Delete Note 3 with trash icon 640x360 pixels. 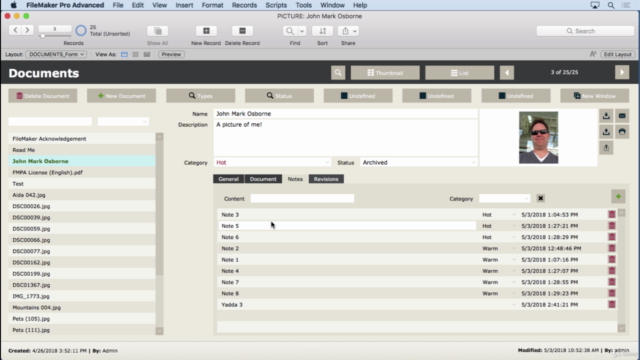pyautogui.click(x=612, y=214)
